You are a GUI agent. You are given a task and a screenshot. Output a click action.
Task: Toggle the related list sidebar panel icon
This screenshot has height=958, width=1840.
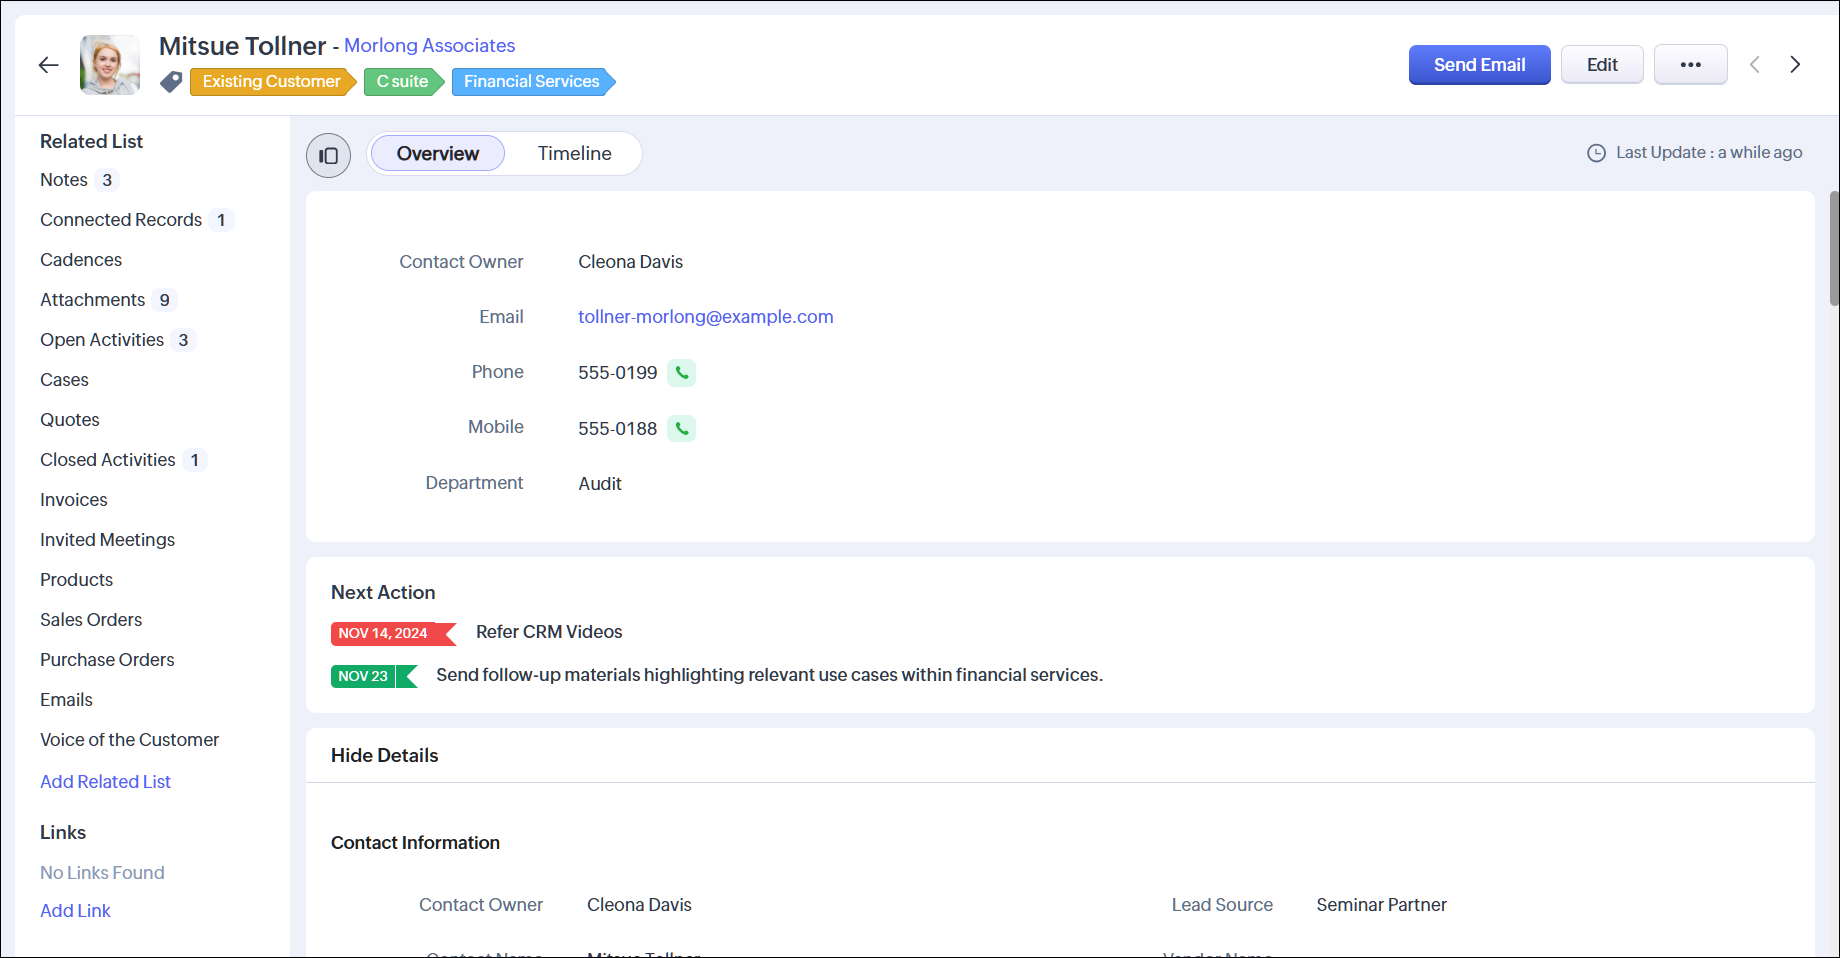pyautogui.click(x=328, y=155)
